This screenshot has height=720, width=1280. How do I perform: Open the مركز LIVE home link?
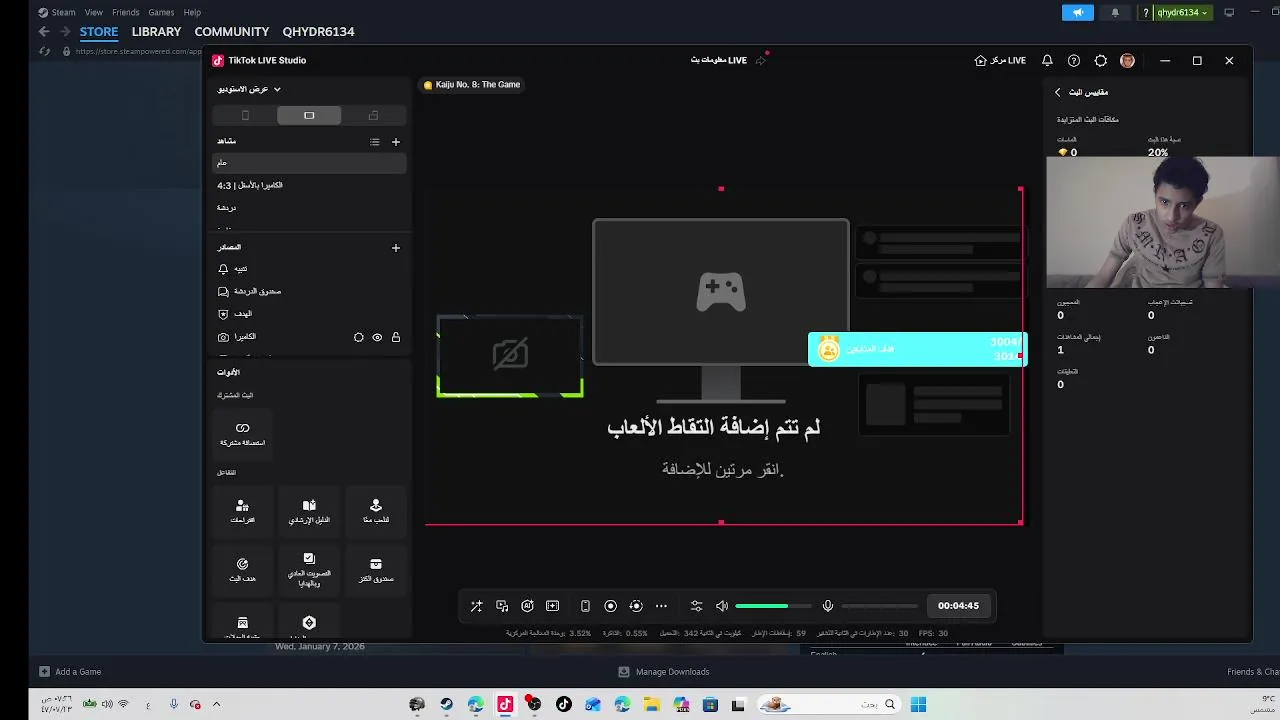[1000, 60]
